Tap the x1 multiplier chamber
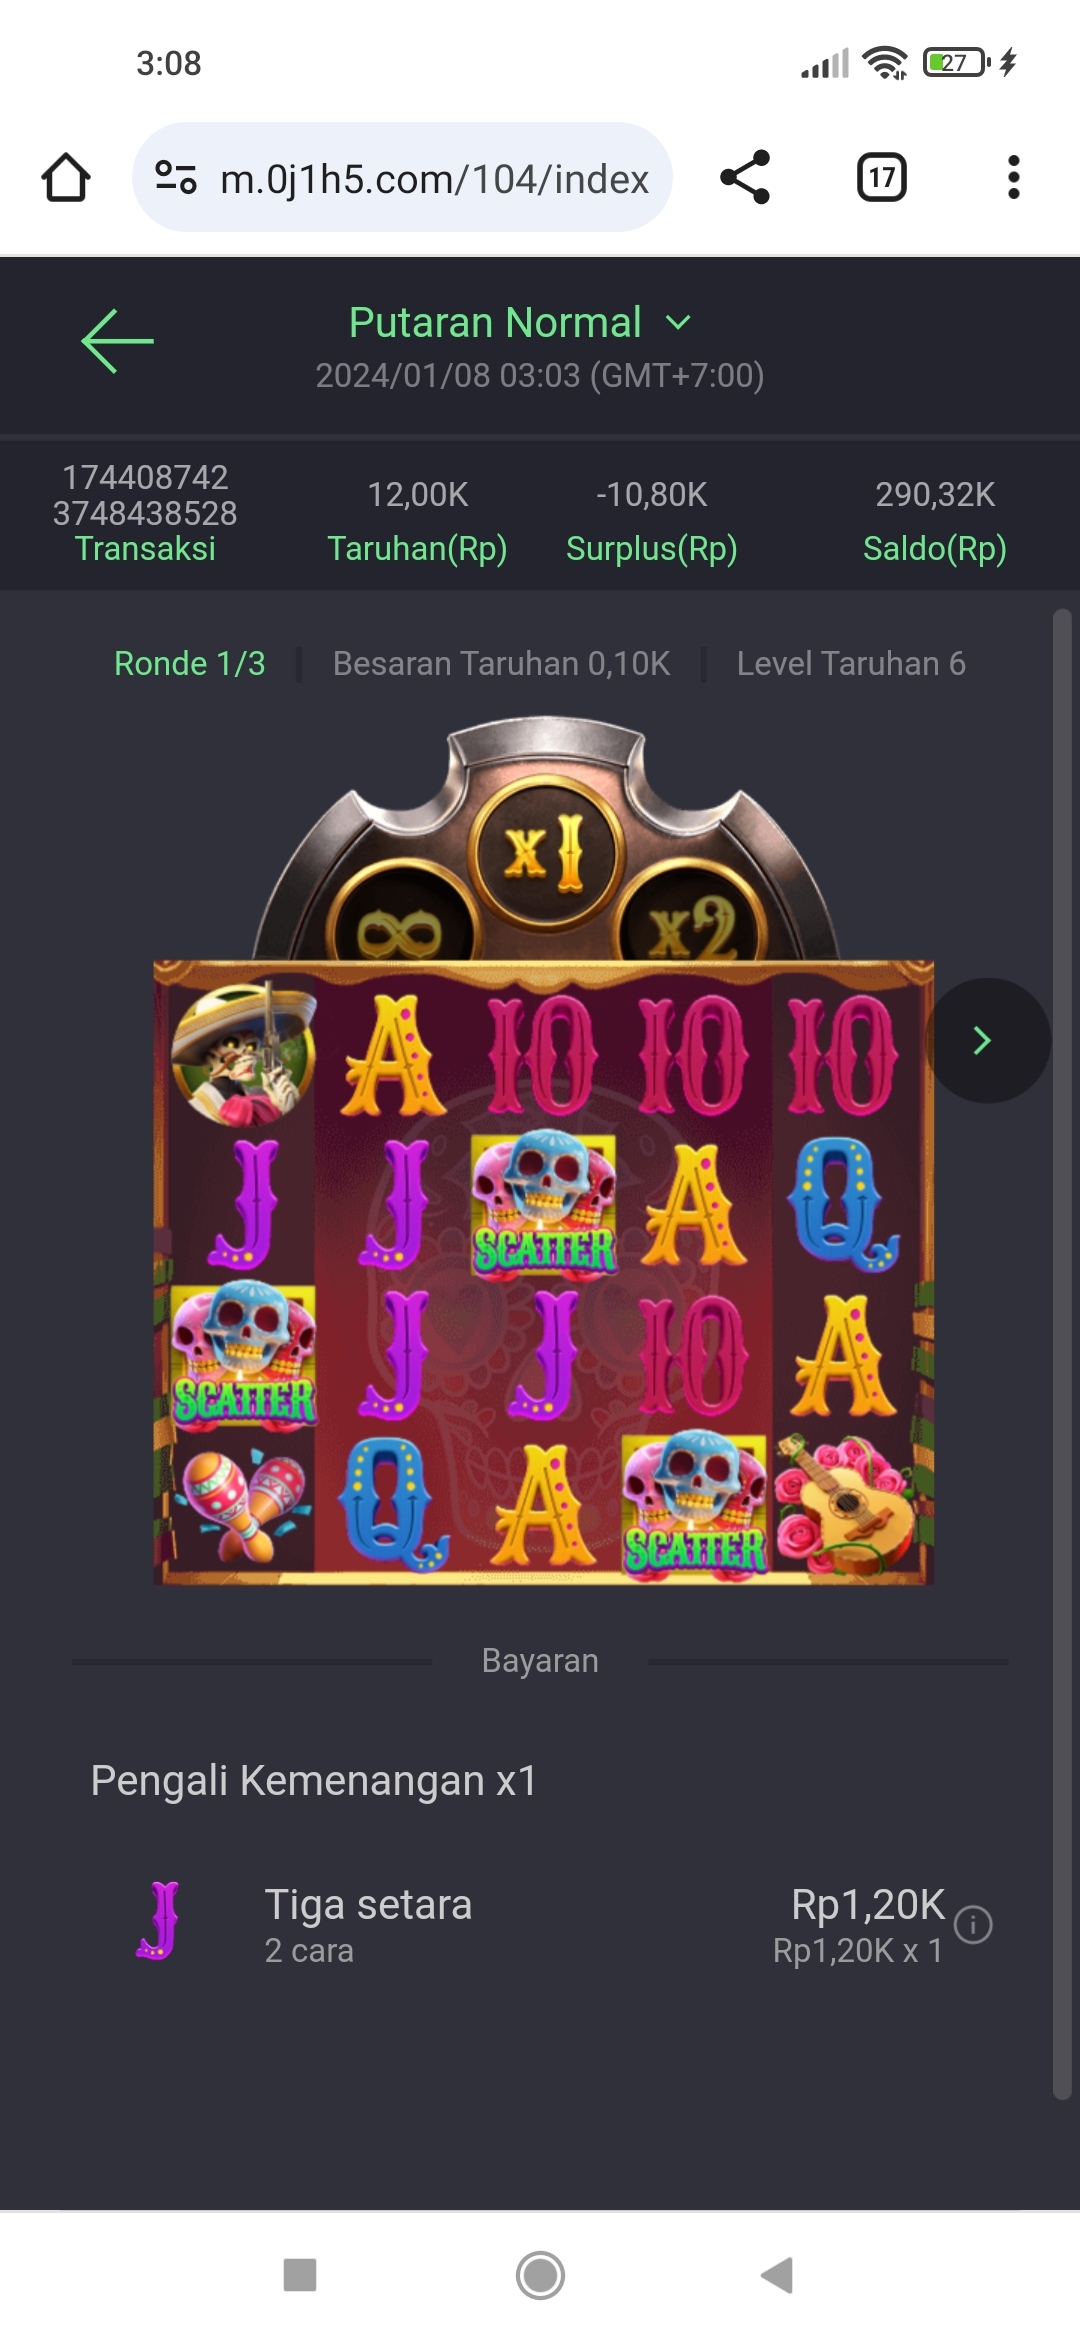This screenshot has width=1080, height=2340. pyautogui.click(x=545, y=851)
